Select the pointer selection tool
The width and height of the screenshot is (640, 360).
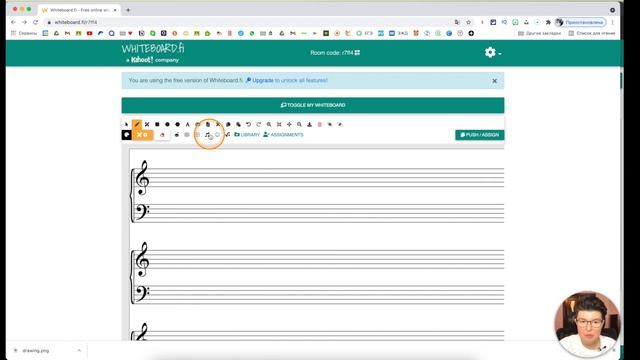coord(127,124)
